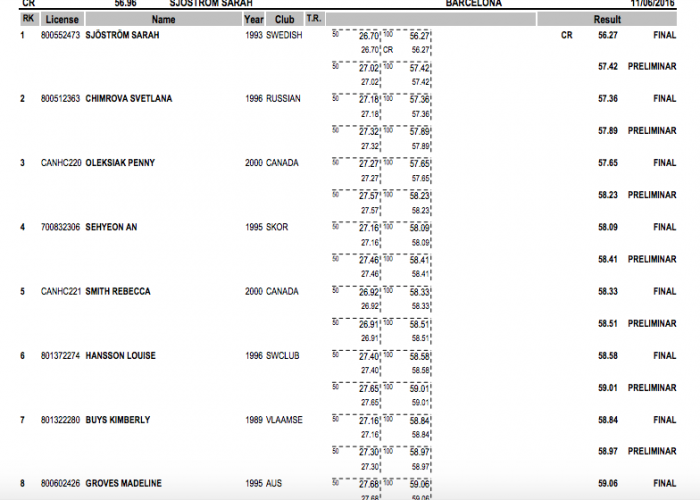Image resolution: width=700 pixels, height=500 pixels.
Task: Click year 2000 in Oleksiak's row
Action: 254,162
